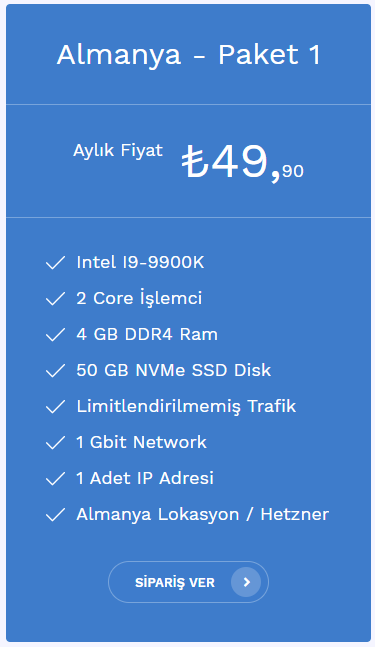This screenshot has width=375, height=647.
Task: Click the 1 Gbit Network feature text
Action: [x=142, y=442]
